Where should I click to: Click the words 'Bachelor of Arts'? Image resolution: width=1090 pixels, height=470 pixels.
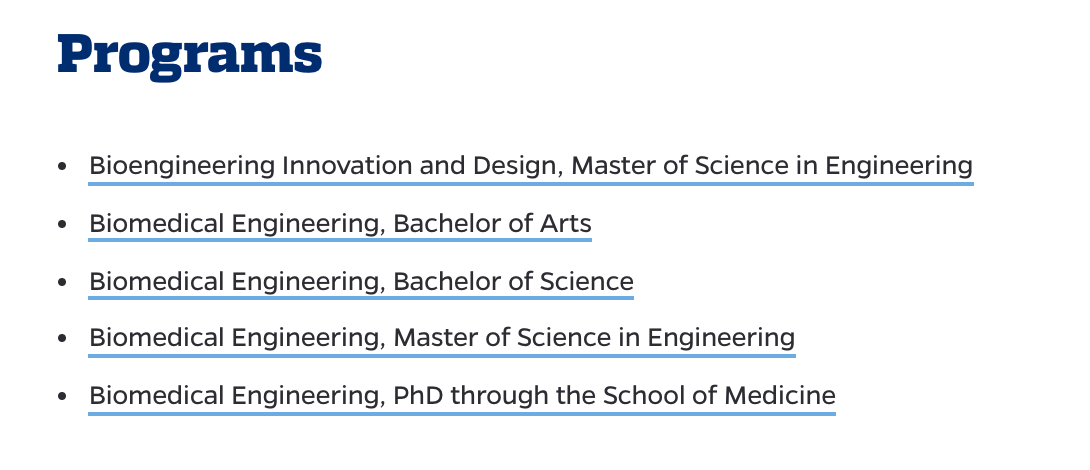coord(492,224)
